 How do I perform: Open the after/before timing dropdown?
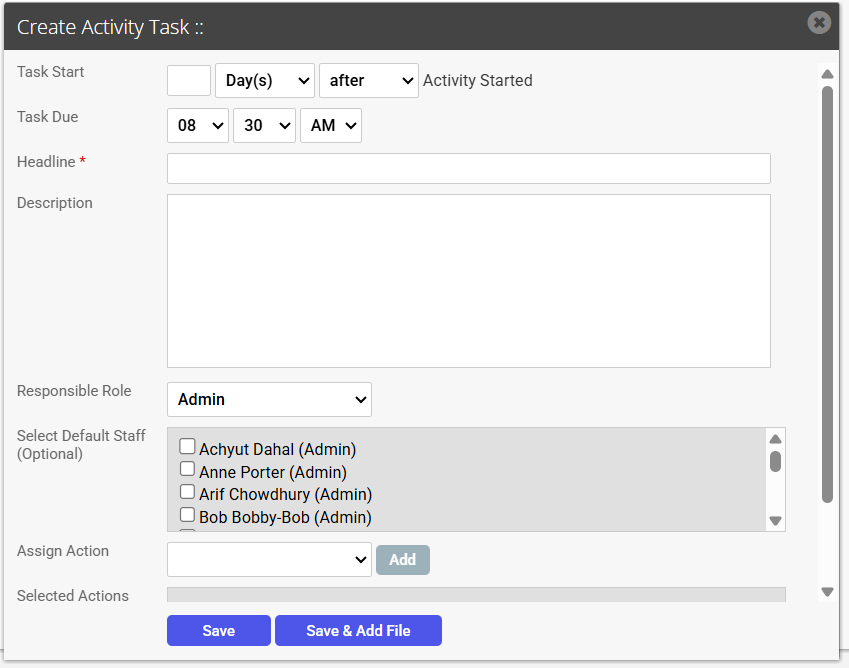369,81
